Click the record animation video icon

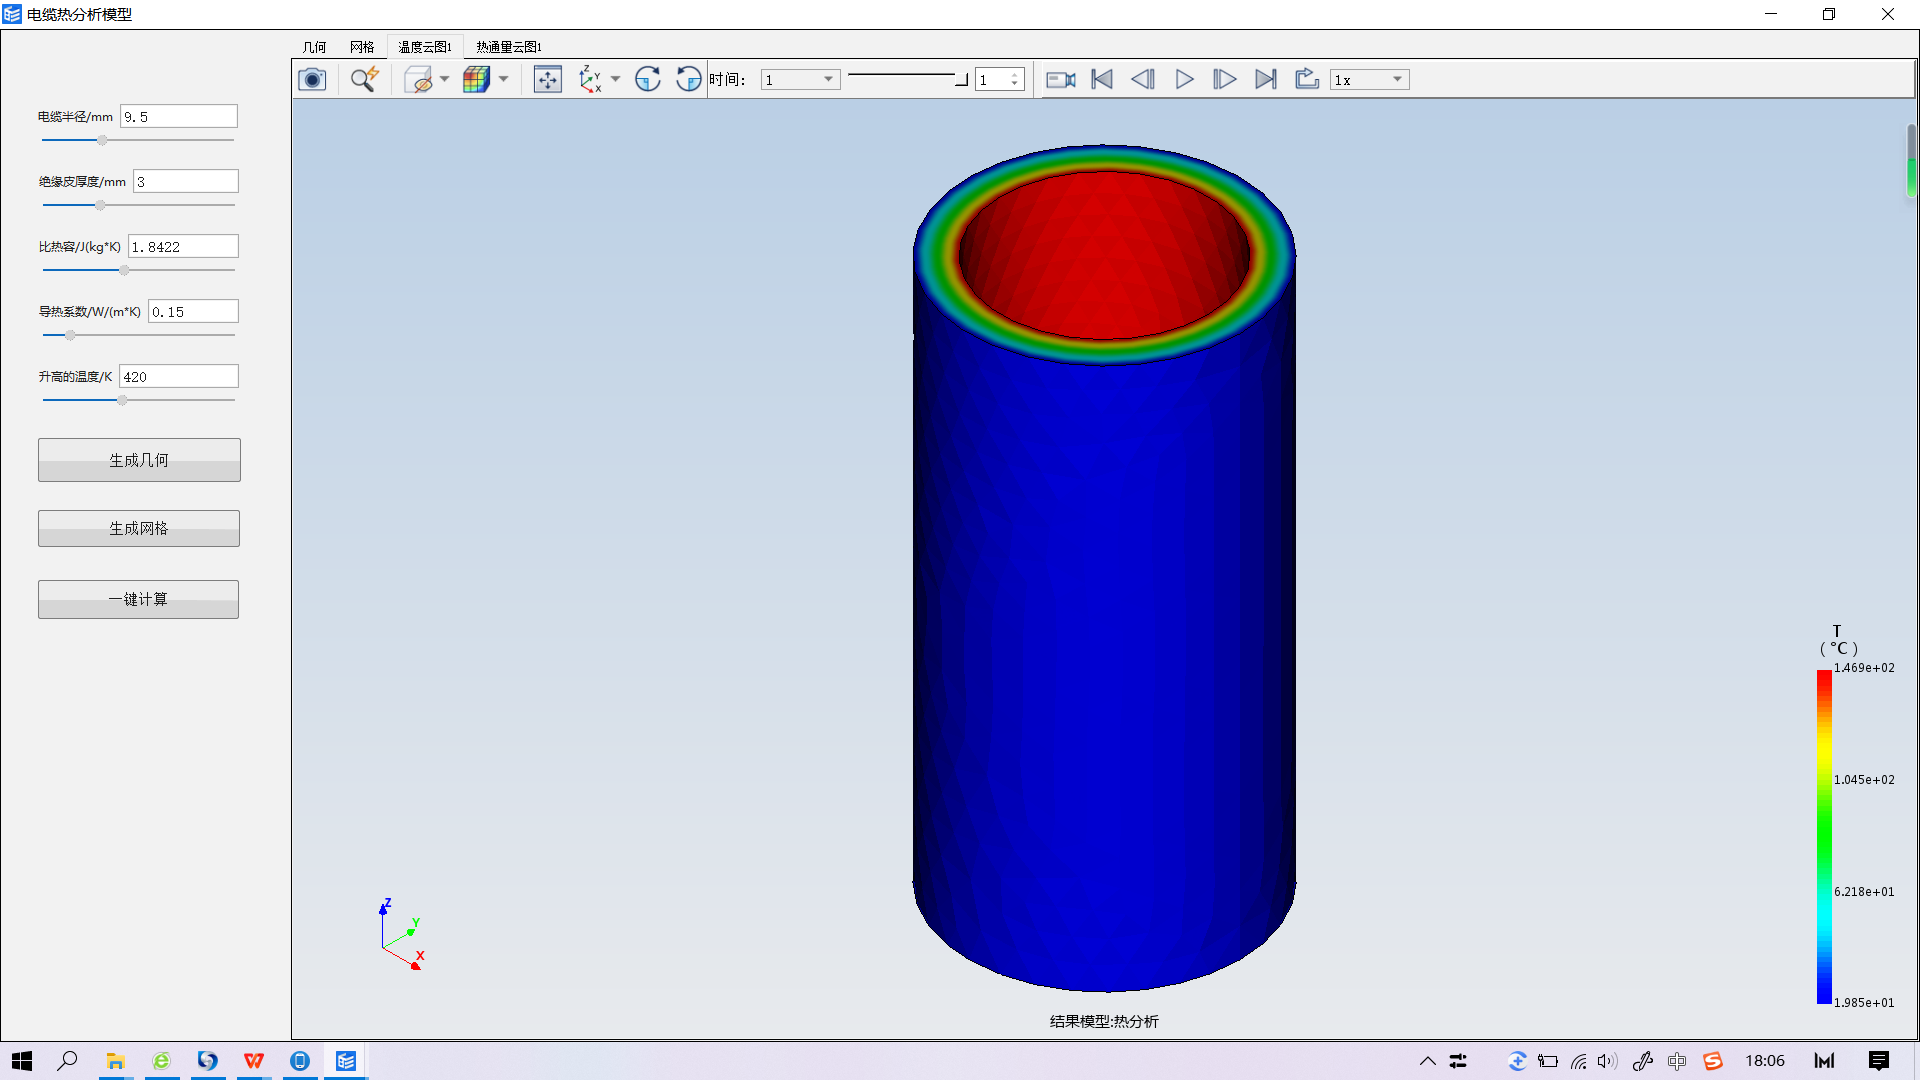(1061, 79)
